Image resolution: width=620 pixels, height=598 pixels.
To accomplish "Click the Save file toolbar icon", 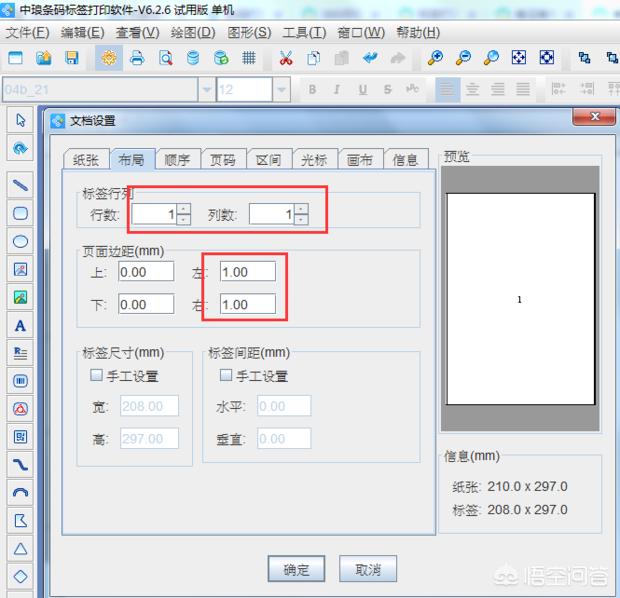I will (x=72, y=58).
